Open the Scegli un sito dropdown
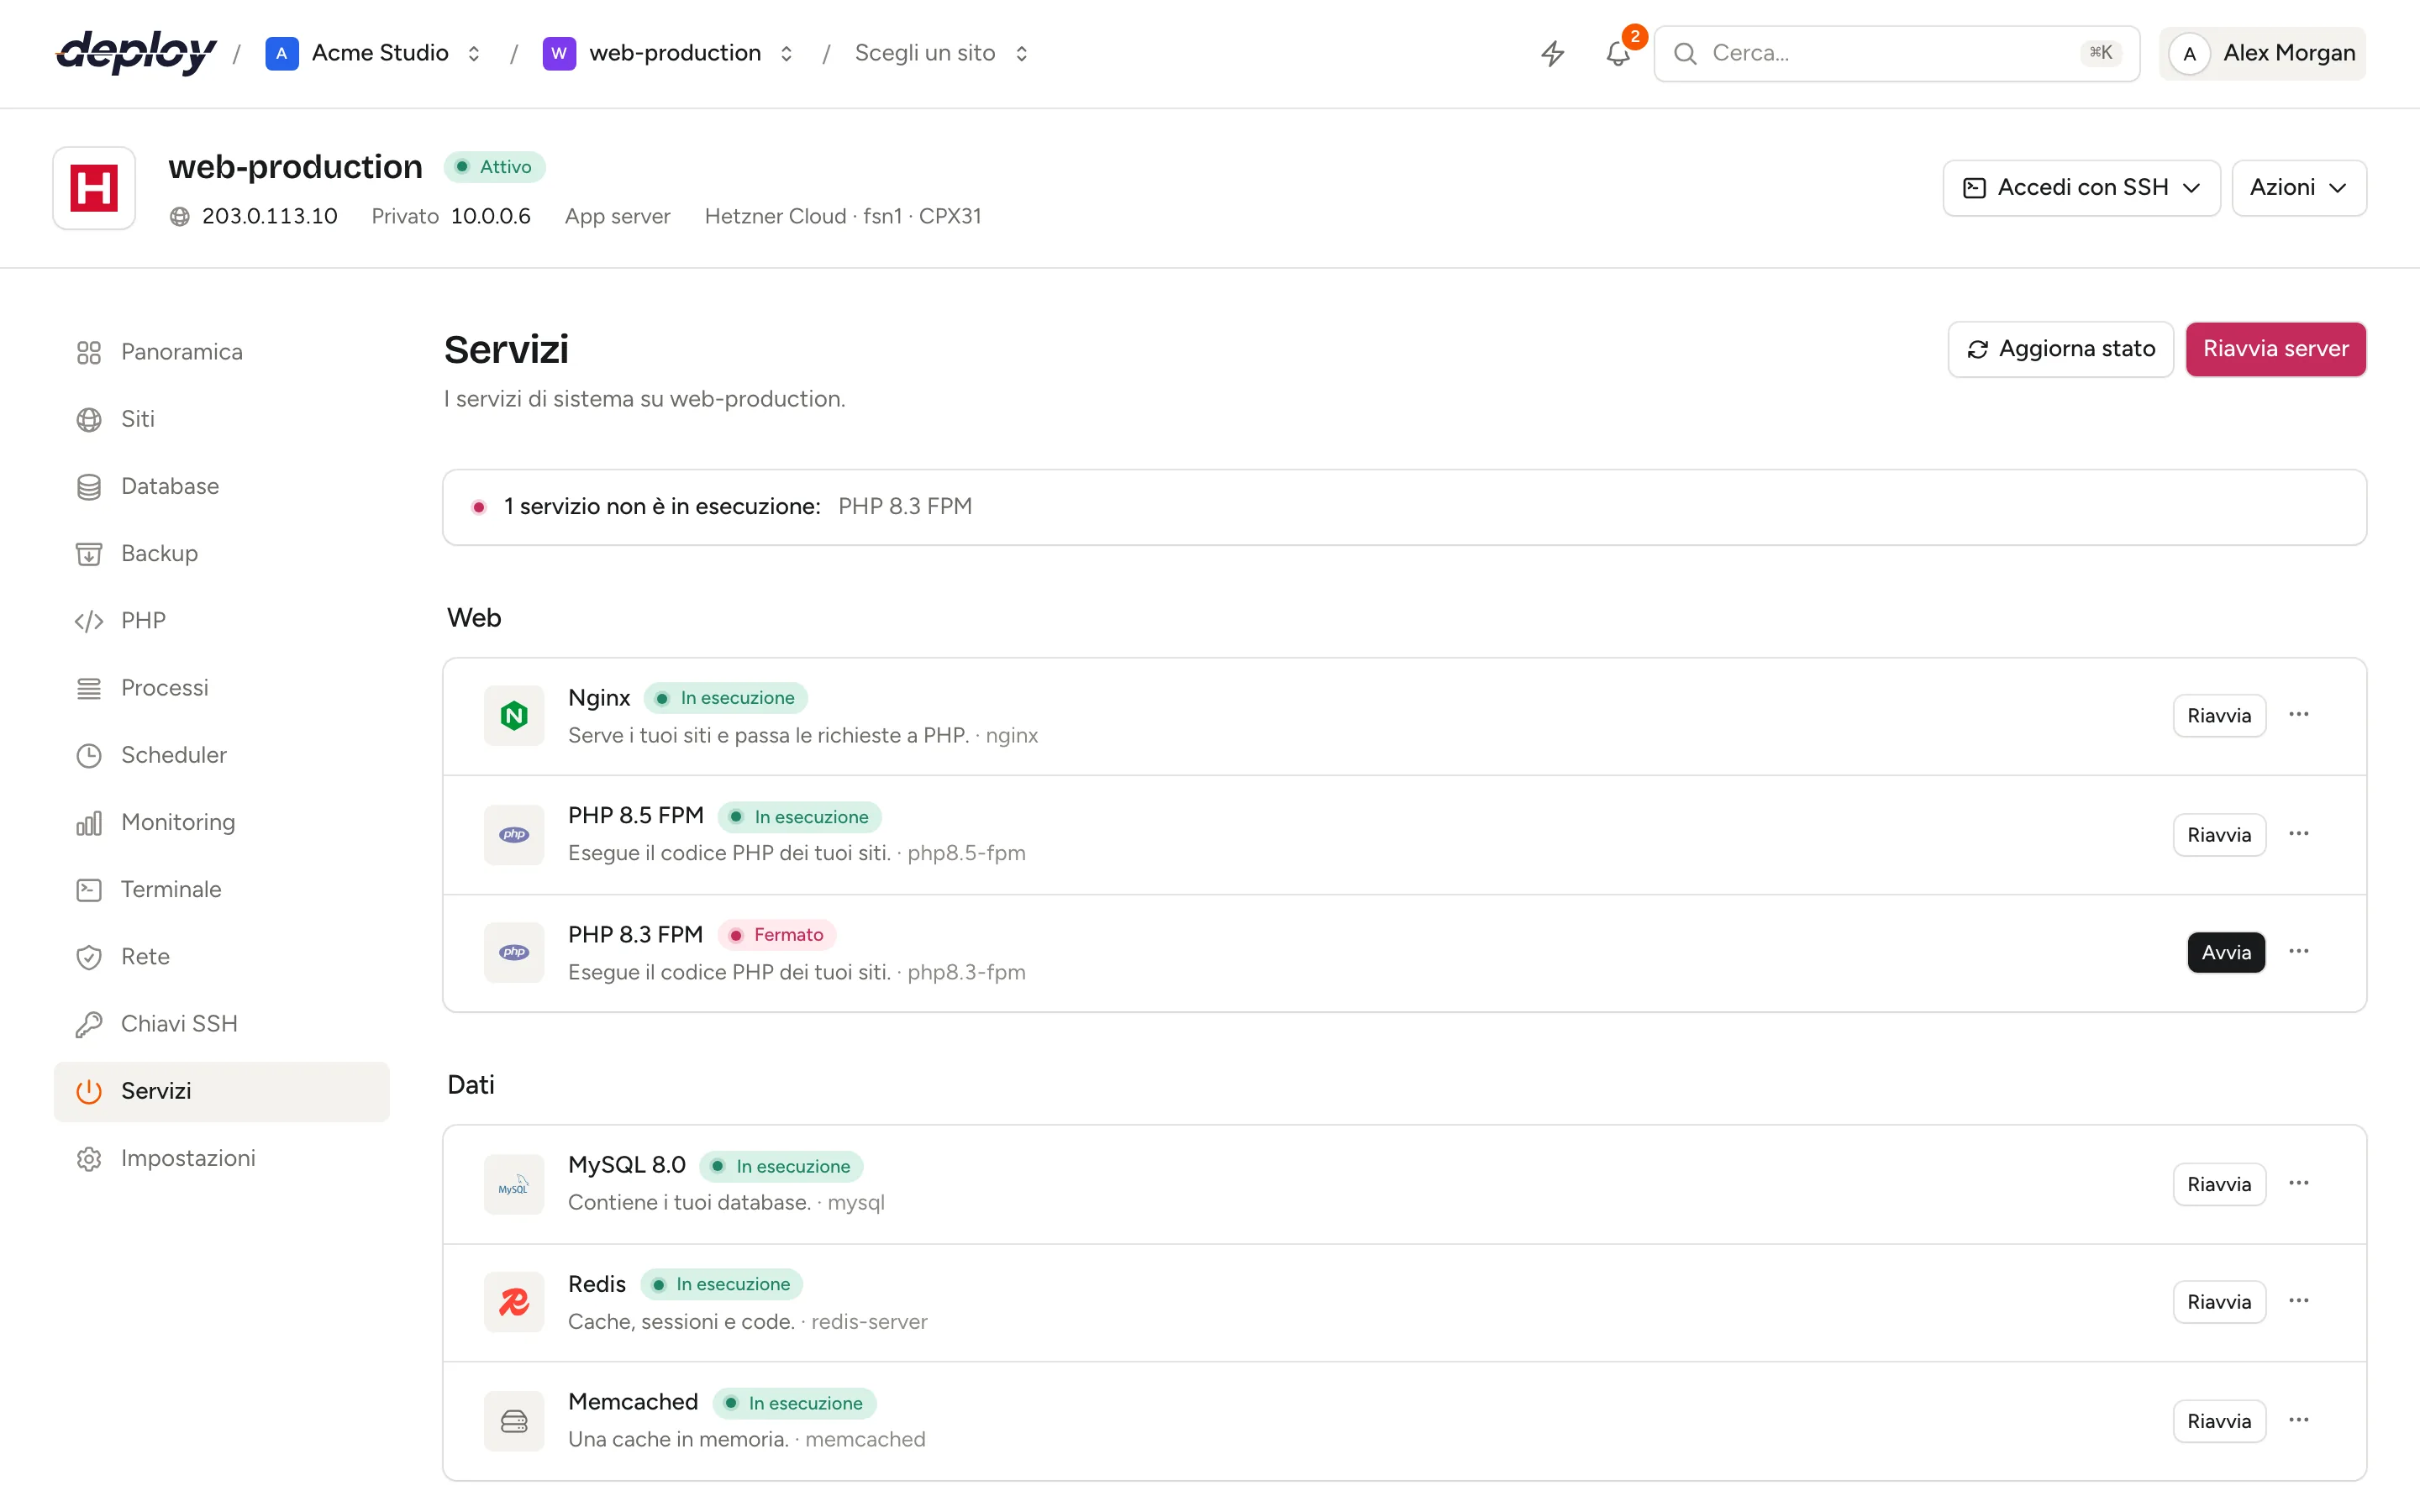Image resolution: width=2420 pixels, height=1512 pixels. [x=941, y=53]
